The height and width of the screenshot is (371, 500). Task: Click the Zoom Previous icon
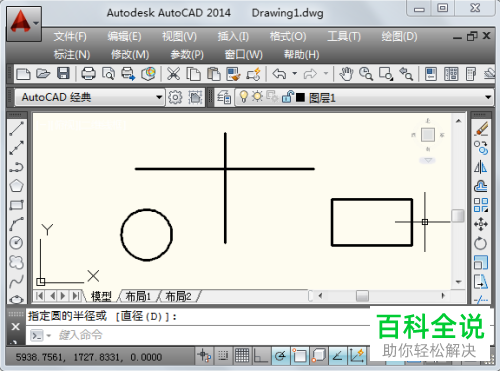pos(406,74)
